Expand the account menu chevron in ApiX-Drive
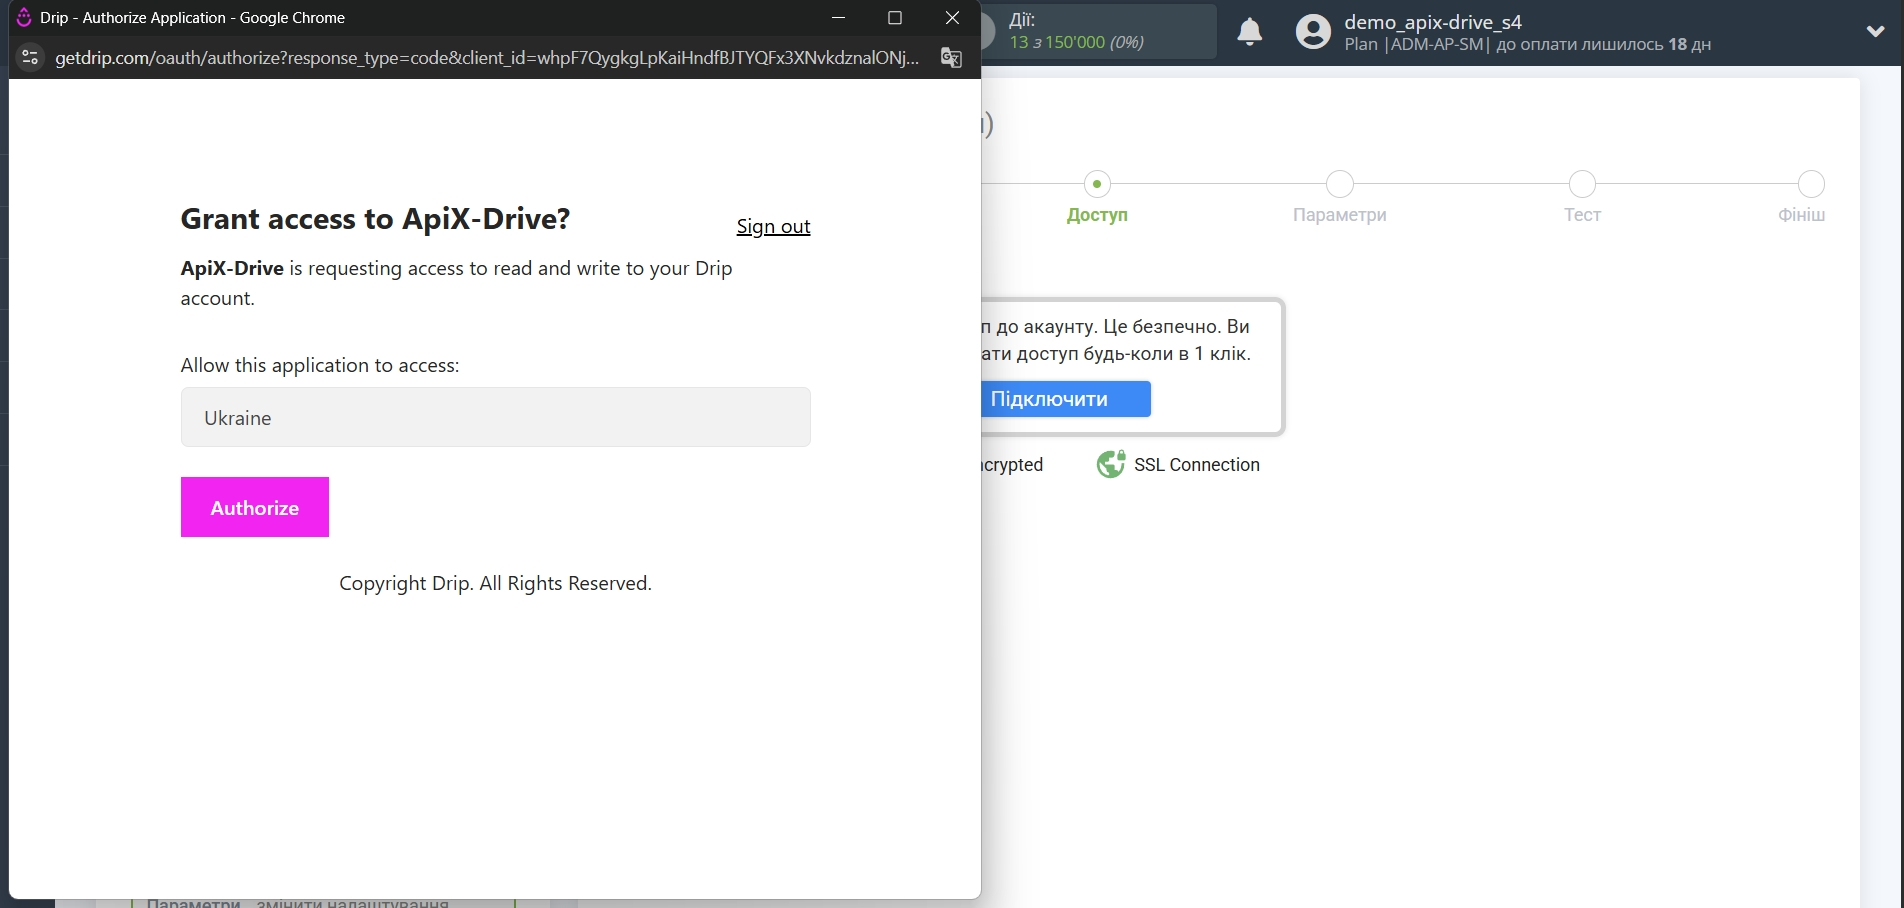Image resolution: width=1904 pixels, height=908 pixels. (x=1875, y=31)
